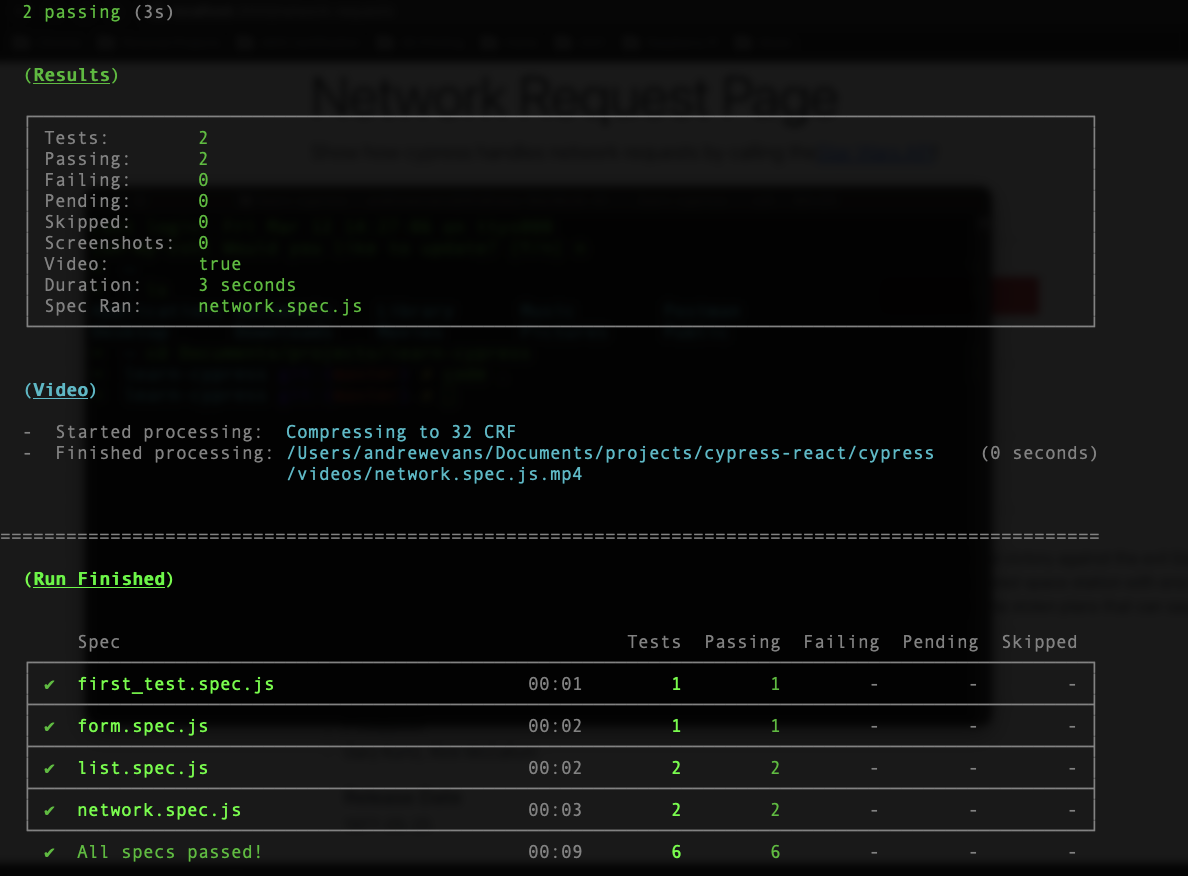Click the checkmark on the All specs passed row
The height and width of the screenshot is (876, 1188).
coord(50,851)
